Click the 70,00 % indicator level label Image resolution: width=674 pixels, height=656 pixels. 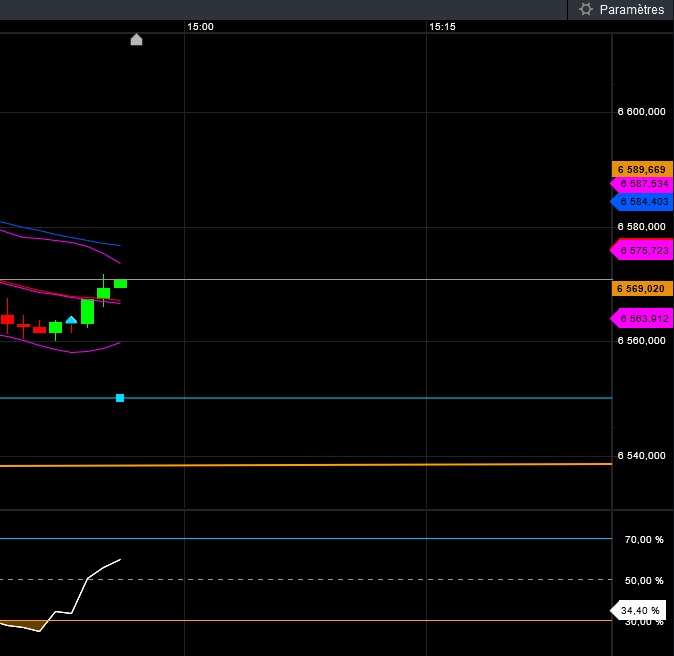pos(644,540)
